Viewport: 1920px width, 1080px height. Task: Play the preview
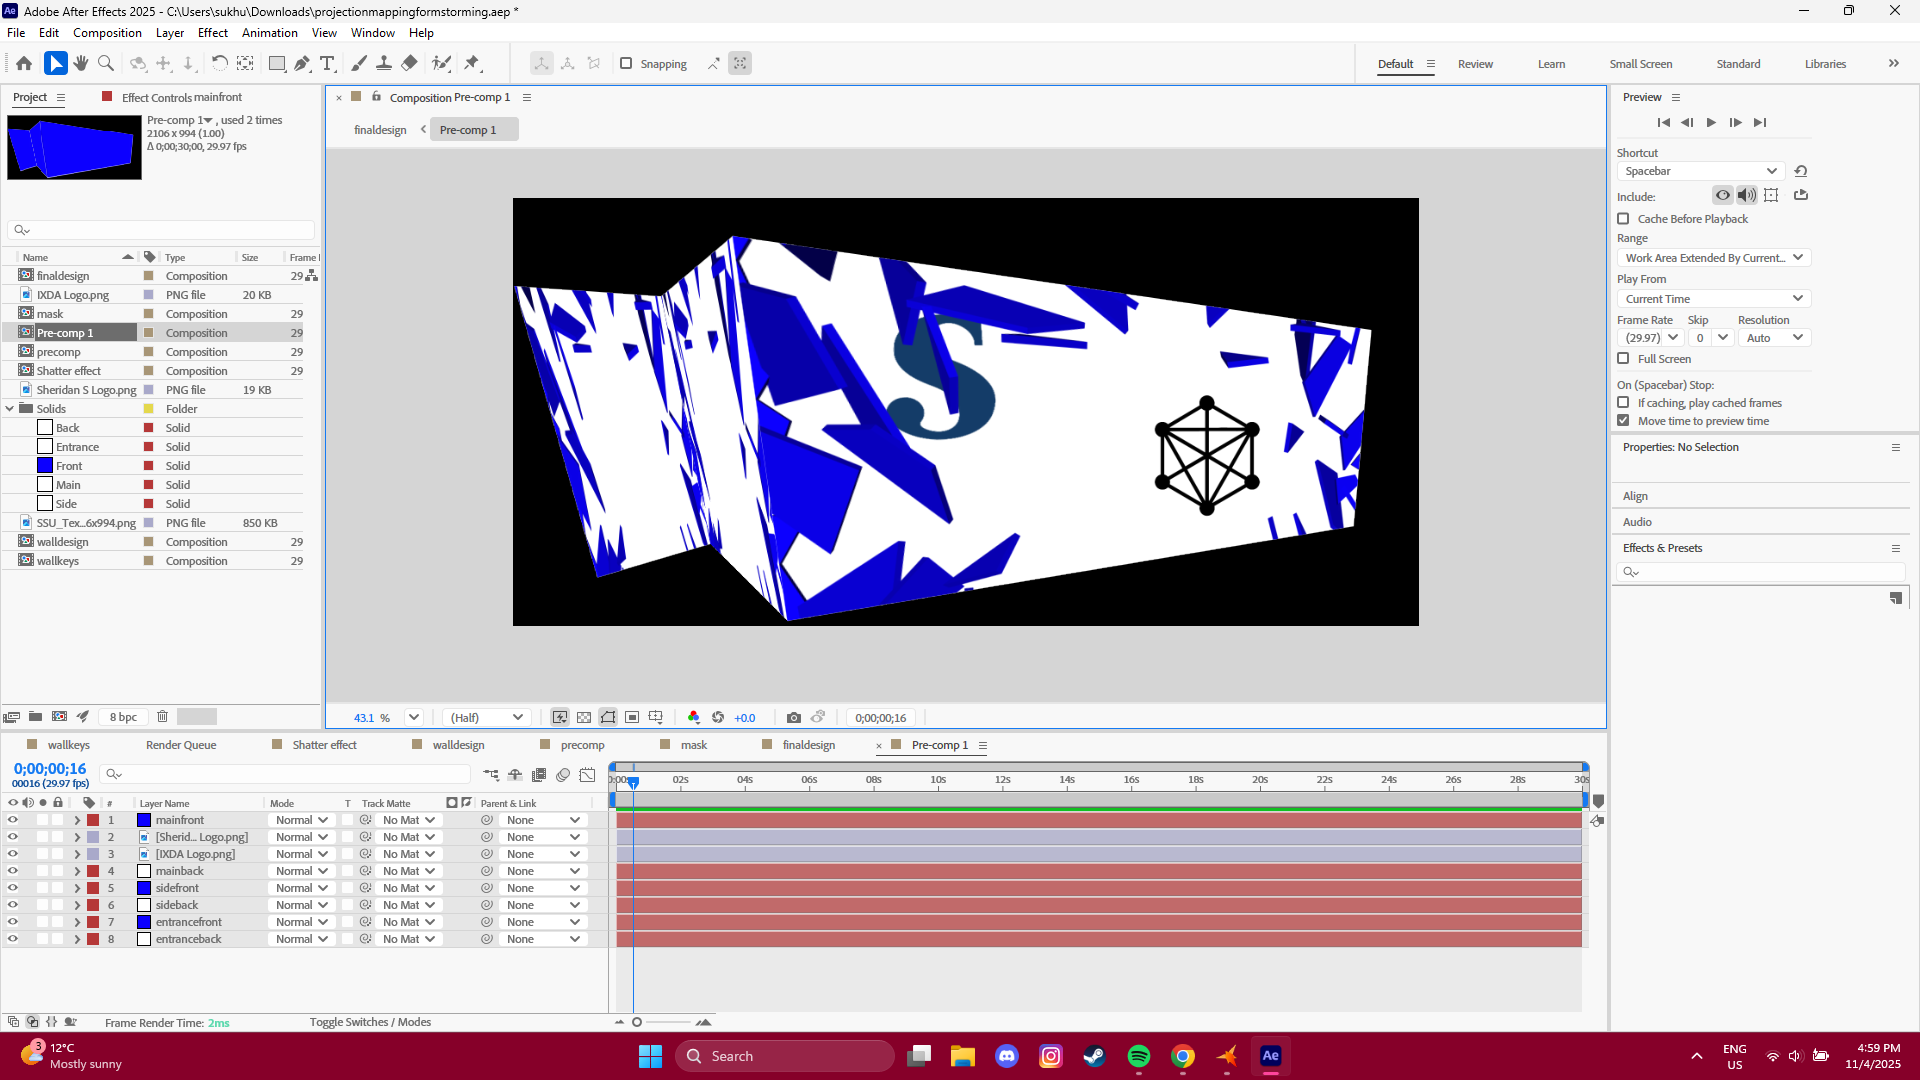pos(1712,122)
